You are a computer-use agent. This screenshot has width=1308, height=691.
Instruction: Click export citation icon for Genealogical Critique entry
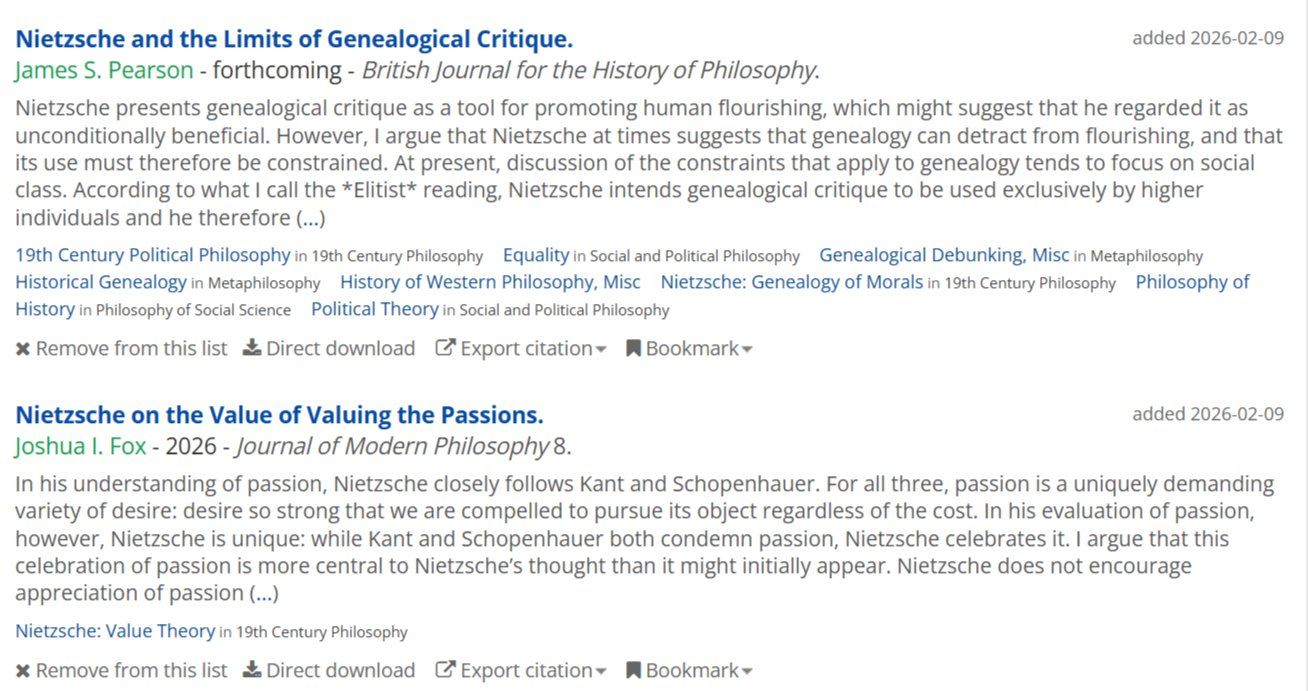445,349
